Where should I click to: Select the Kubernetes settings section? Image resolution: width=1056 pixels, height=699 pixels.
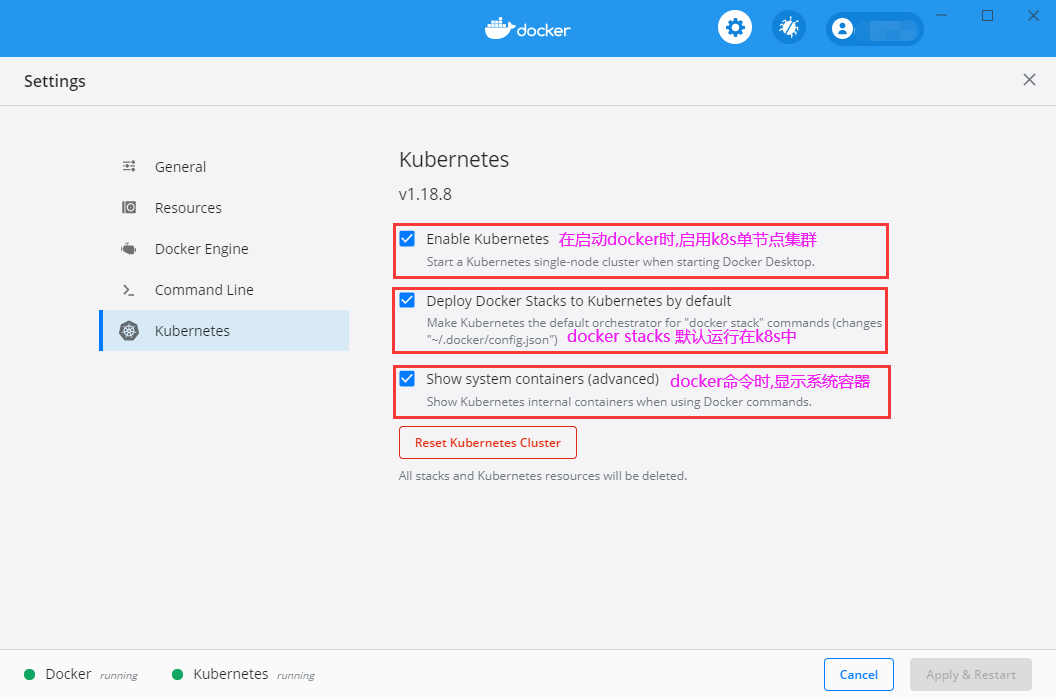(x=224, y=331)
